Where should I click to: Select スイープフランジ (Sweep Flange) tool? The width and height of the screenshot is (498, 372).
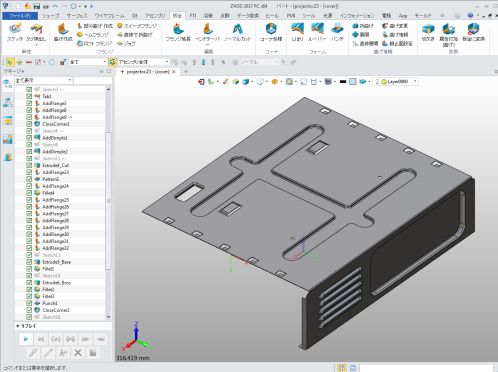137,26
